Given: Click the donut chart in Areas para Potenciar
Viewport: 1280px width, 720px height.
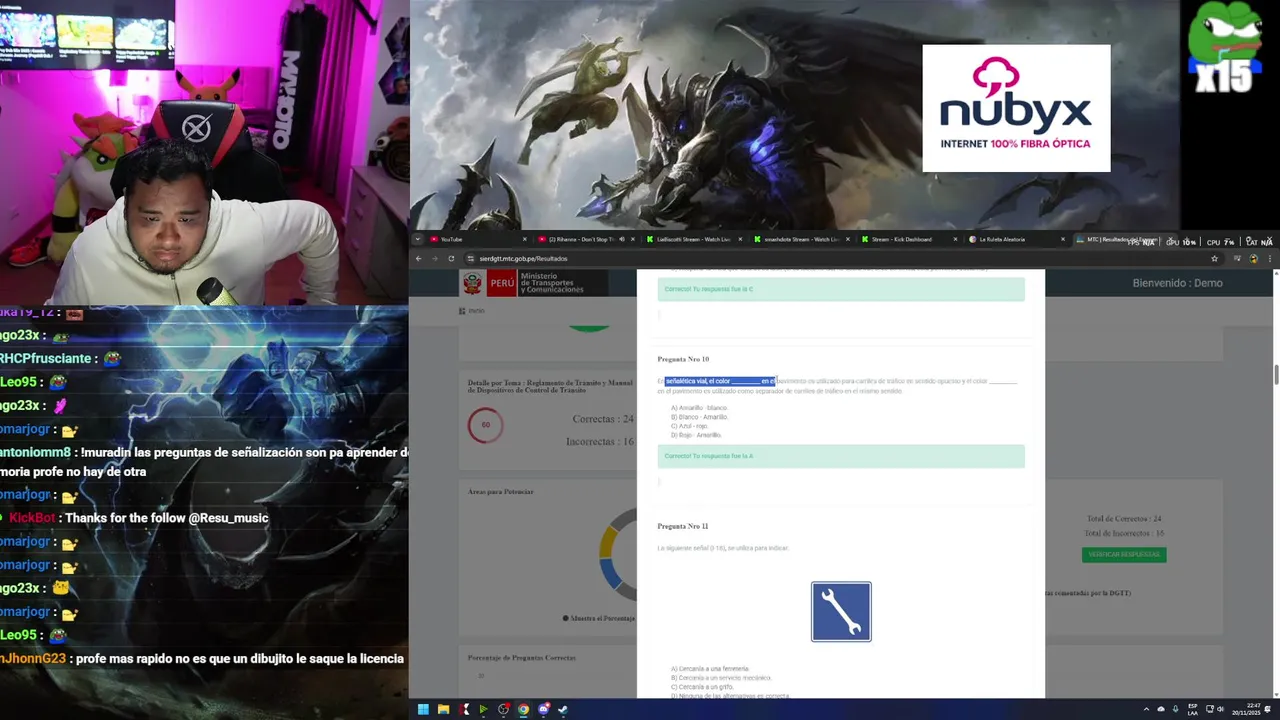Looking at the screenshot, I should [617, 557].
